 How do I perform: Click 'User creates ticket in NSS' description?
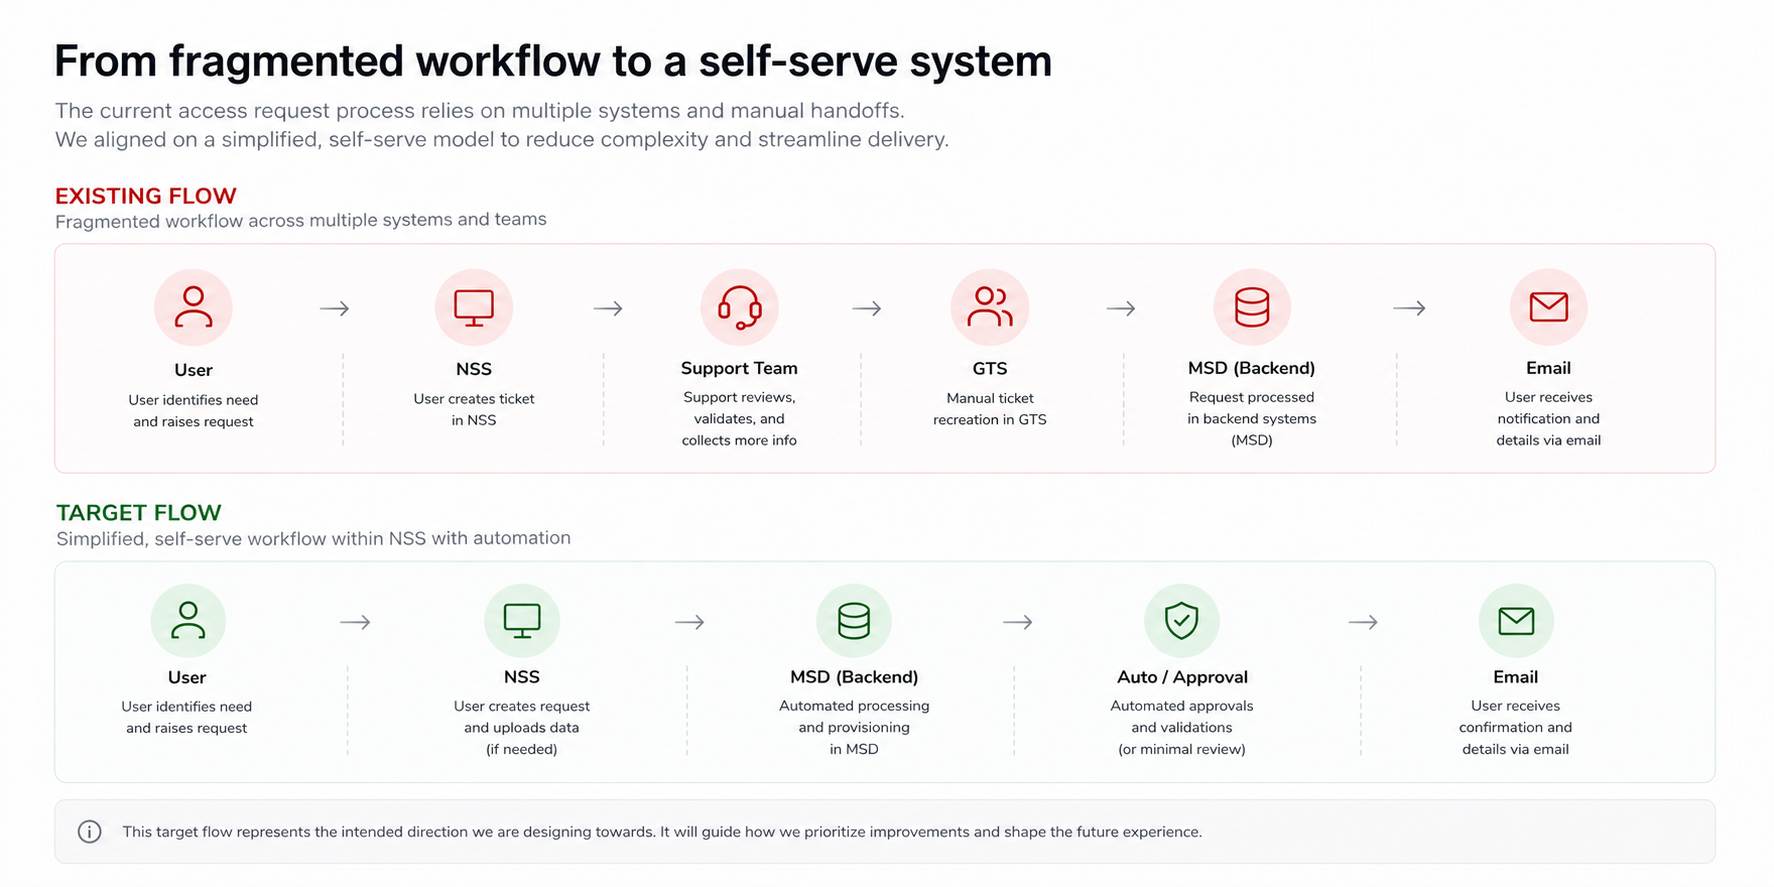474,409
